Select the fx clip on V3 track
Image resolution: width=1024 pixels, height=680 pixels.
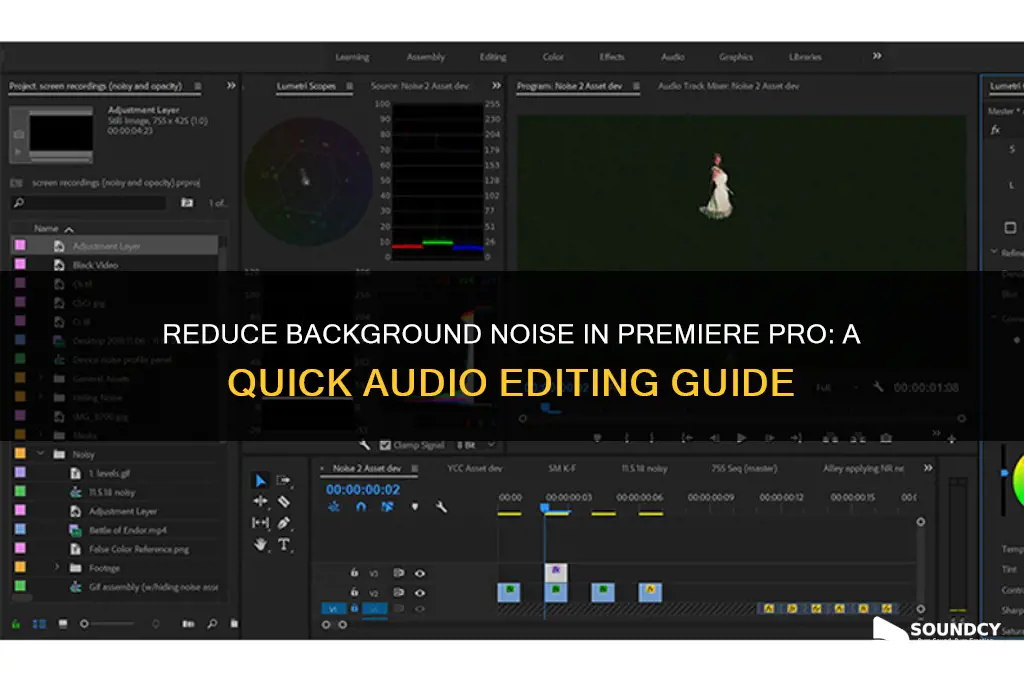coord(556,572)
